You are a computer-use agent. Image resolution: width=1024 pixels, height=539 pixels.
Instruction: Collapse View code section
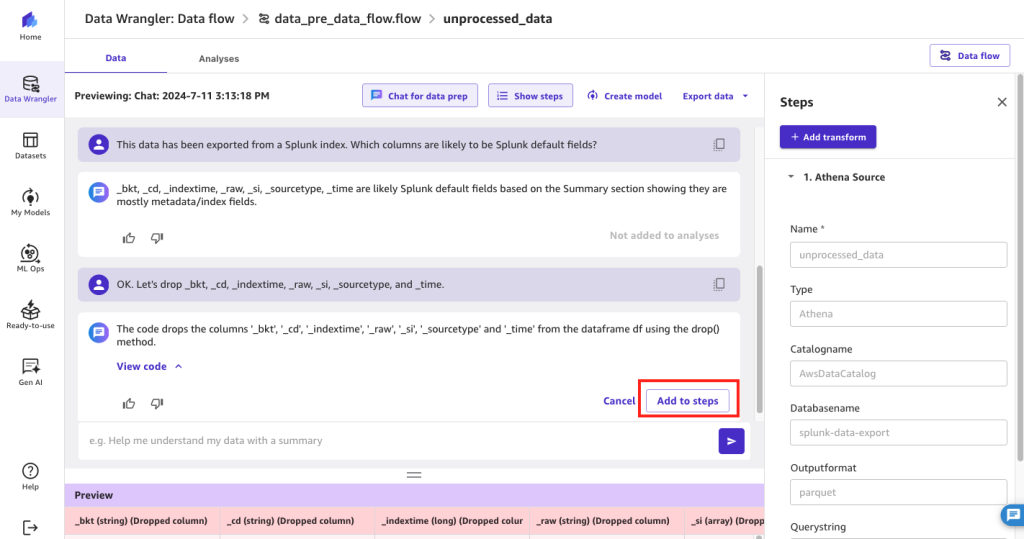click(x=150, y=367)
